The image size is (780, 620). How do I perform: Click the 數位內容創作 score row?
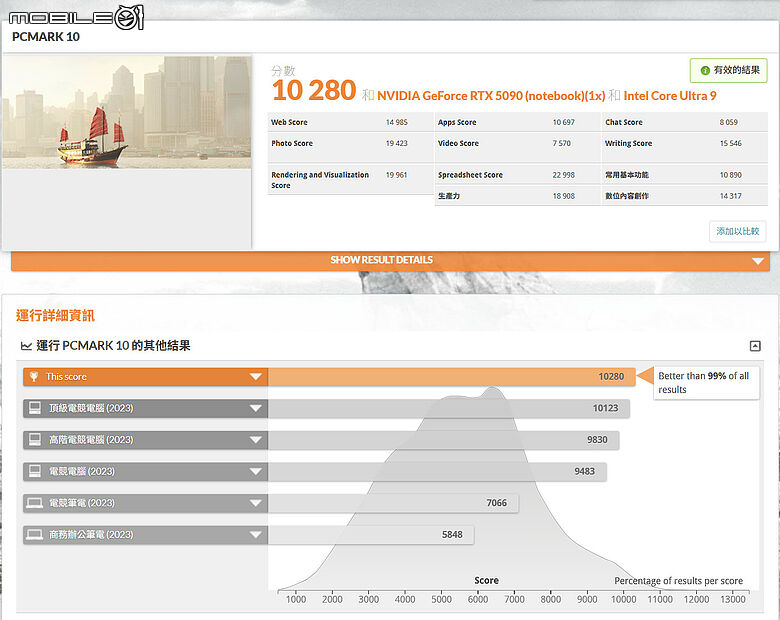(x=684, y=196)
